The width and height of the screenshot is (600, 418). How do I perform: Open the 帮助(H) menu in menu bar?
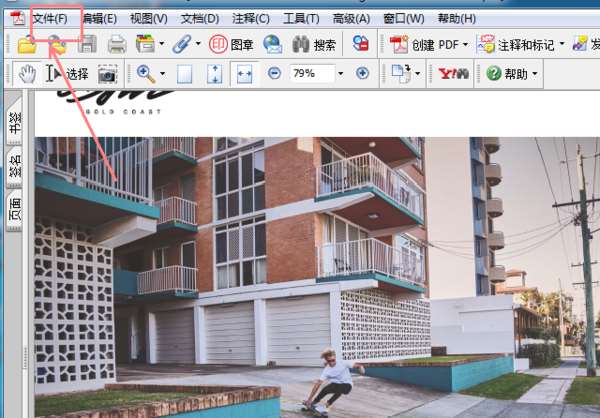[x=457, y=18]
